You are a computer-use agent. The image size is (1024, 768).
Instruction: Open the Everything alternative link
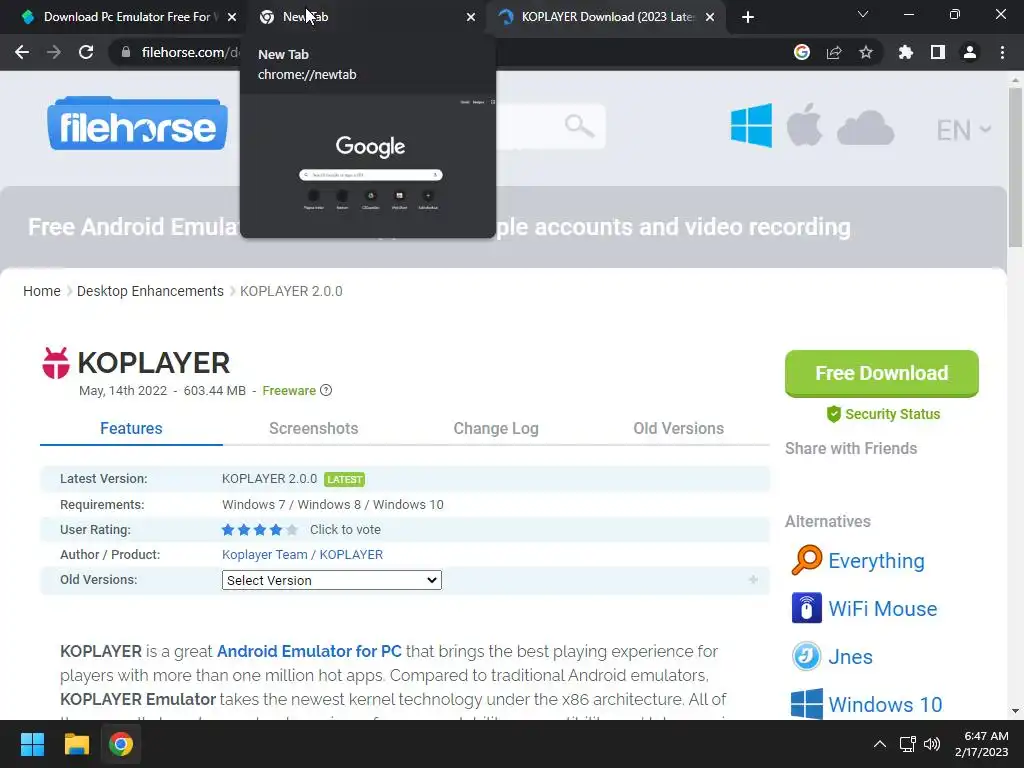click(876, 560)
